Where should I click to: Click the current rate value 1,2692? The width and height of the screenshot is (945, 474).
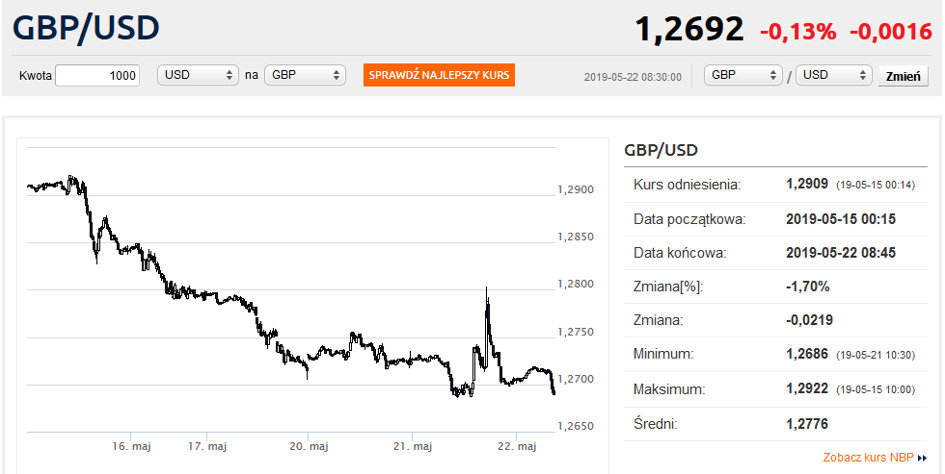(690, 30)
